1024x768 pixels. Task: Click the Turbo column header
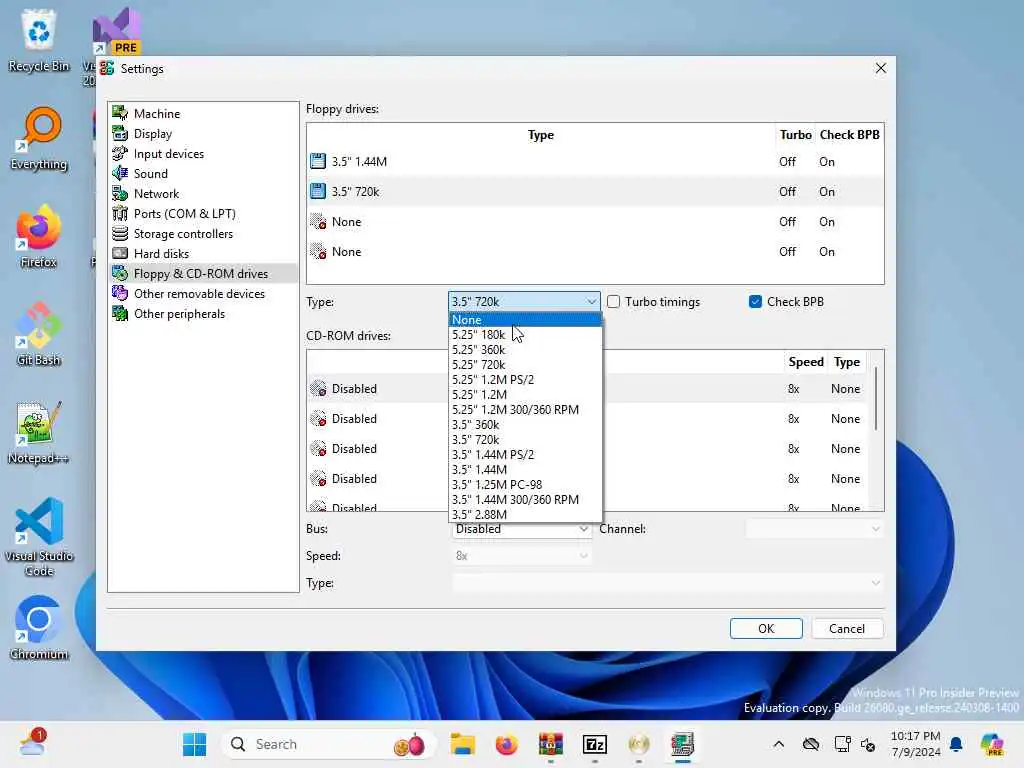click(x=795, y=135)
